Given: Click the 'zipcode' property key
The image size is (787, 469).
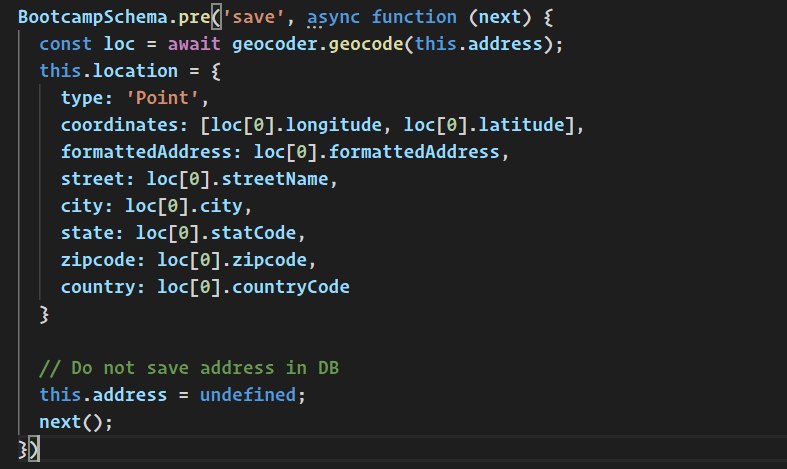Looking at the screenshot, I should tap(98, 260).
